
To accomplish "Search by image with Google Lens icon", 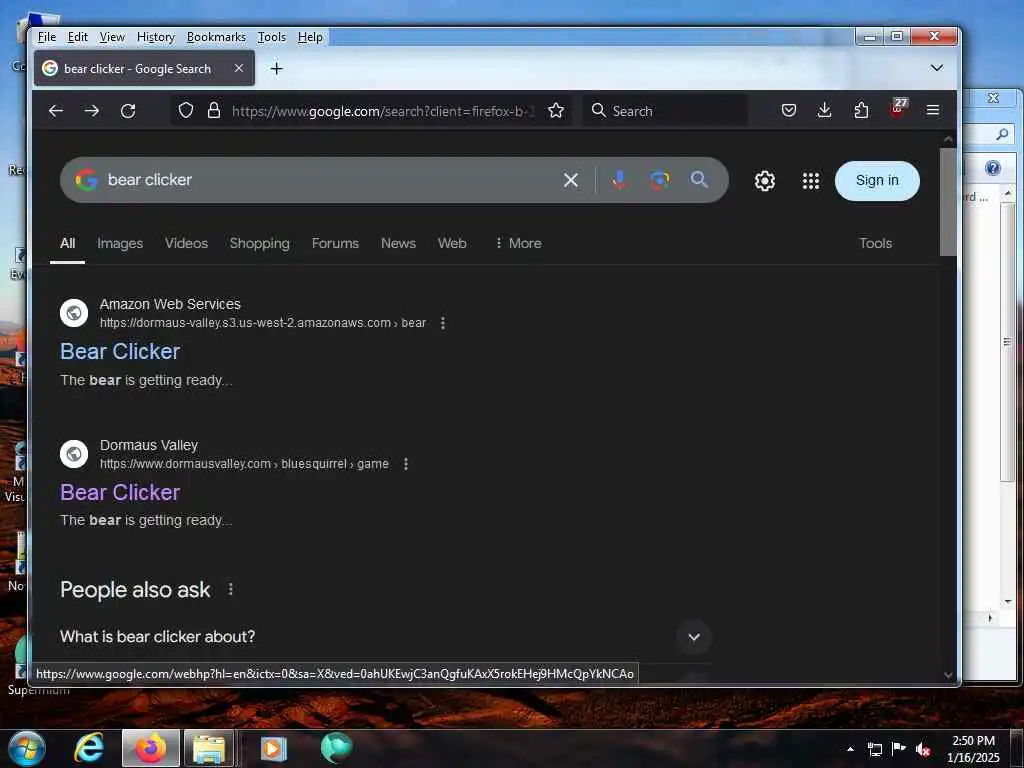I will pos(660,180).
